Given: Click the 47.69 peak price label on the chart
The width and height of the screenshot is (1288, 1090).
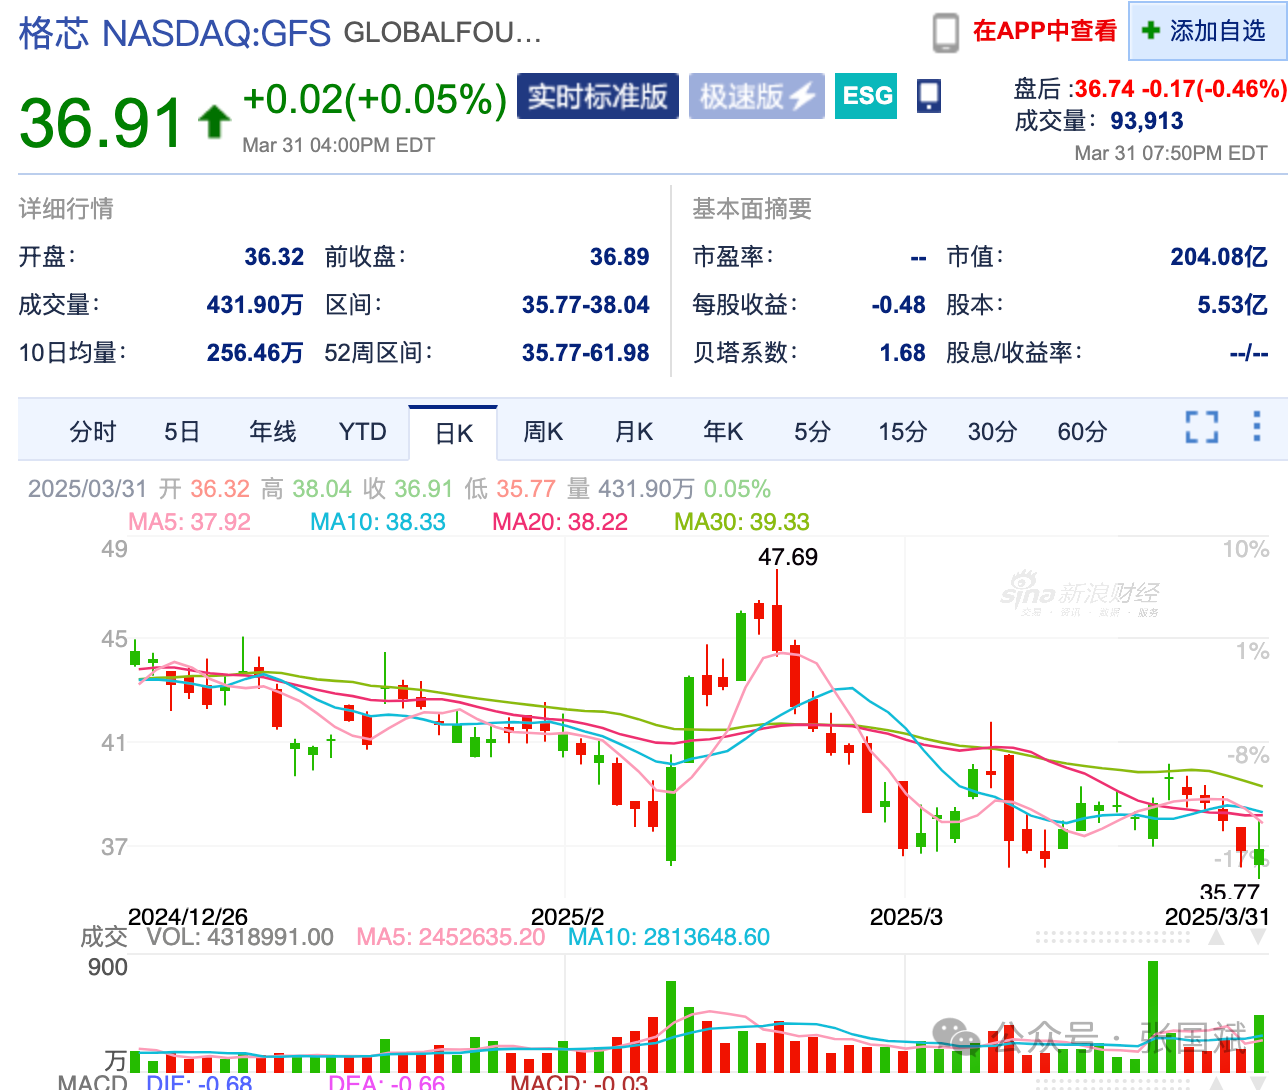Looking at the screenshot, I should [x=788, y=557].
